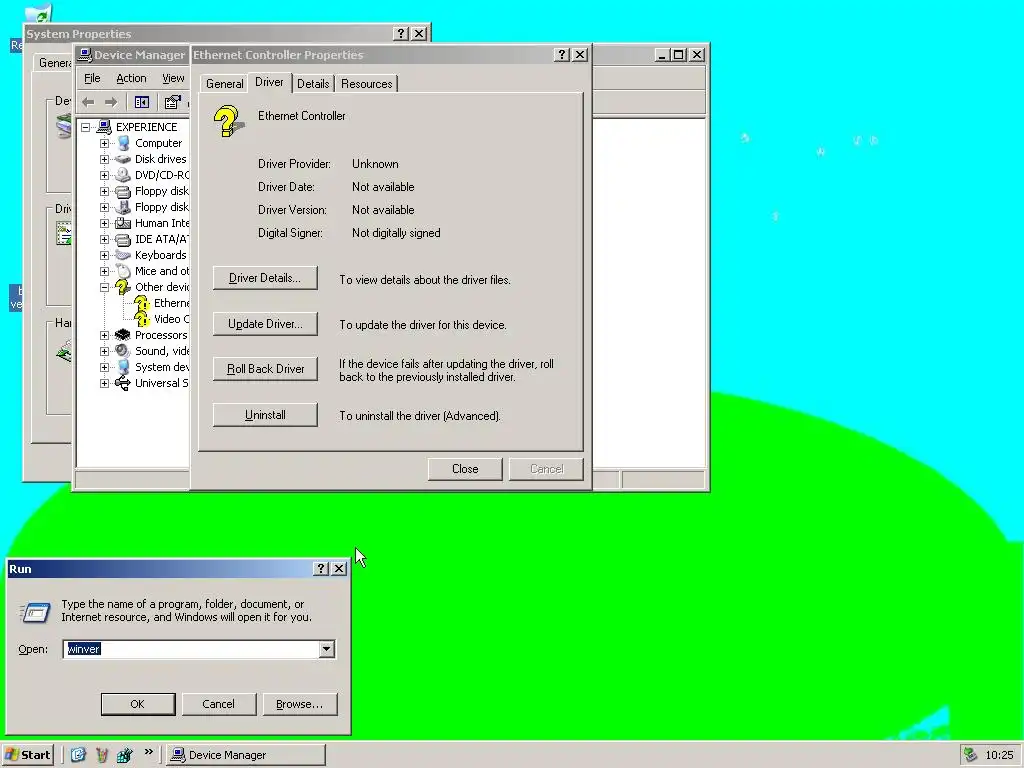1024x768 pixels.
Task: Click the Device Manager taskbar button
Action: (246, 755)
